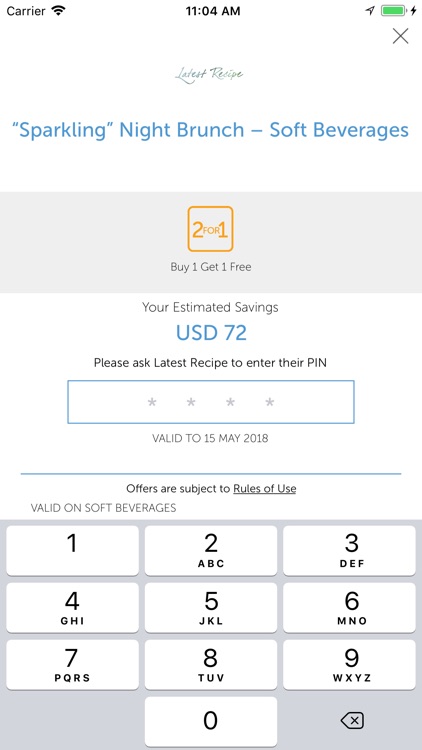Tap keypad digit 7 PQRS
422x750 pixels.
point(72,665)
